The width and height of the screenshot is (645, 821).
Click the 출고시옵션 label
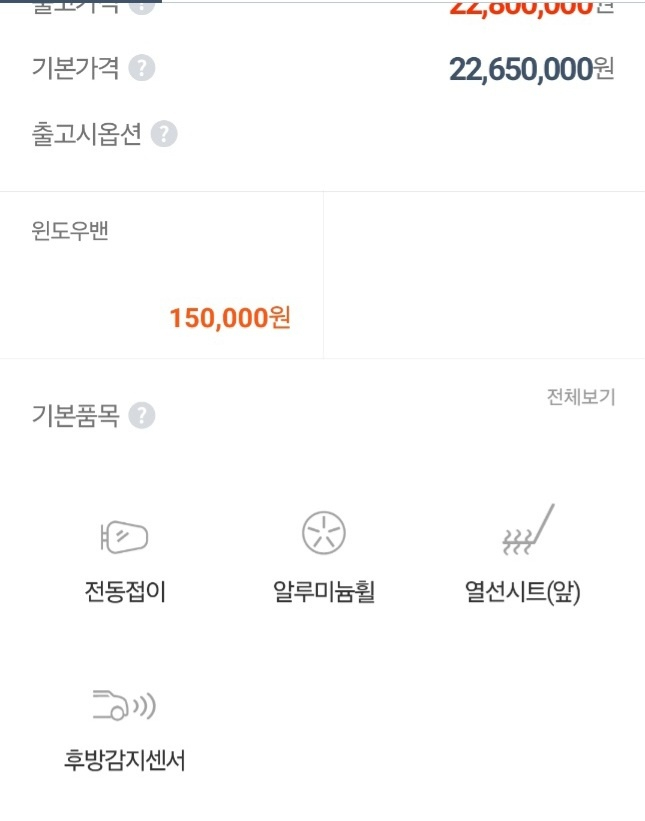click(x=86, y=134)
